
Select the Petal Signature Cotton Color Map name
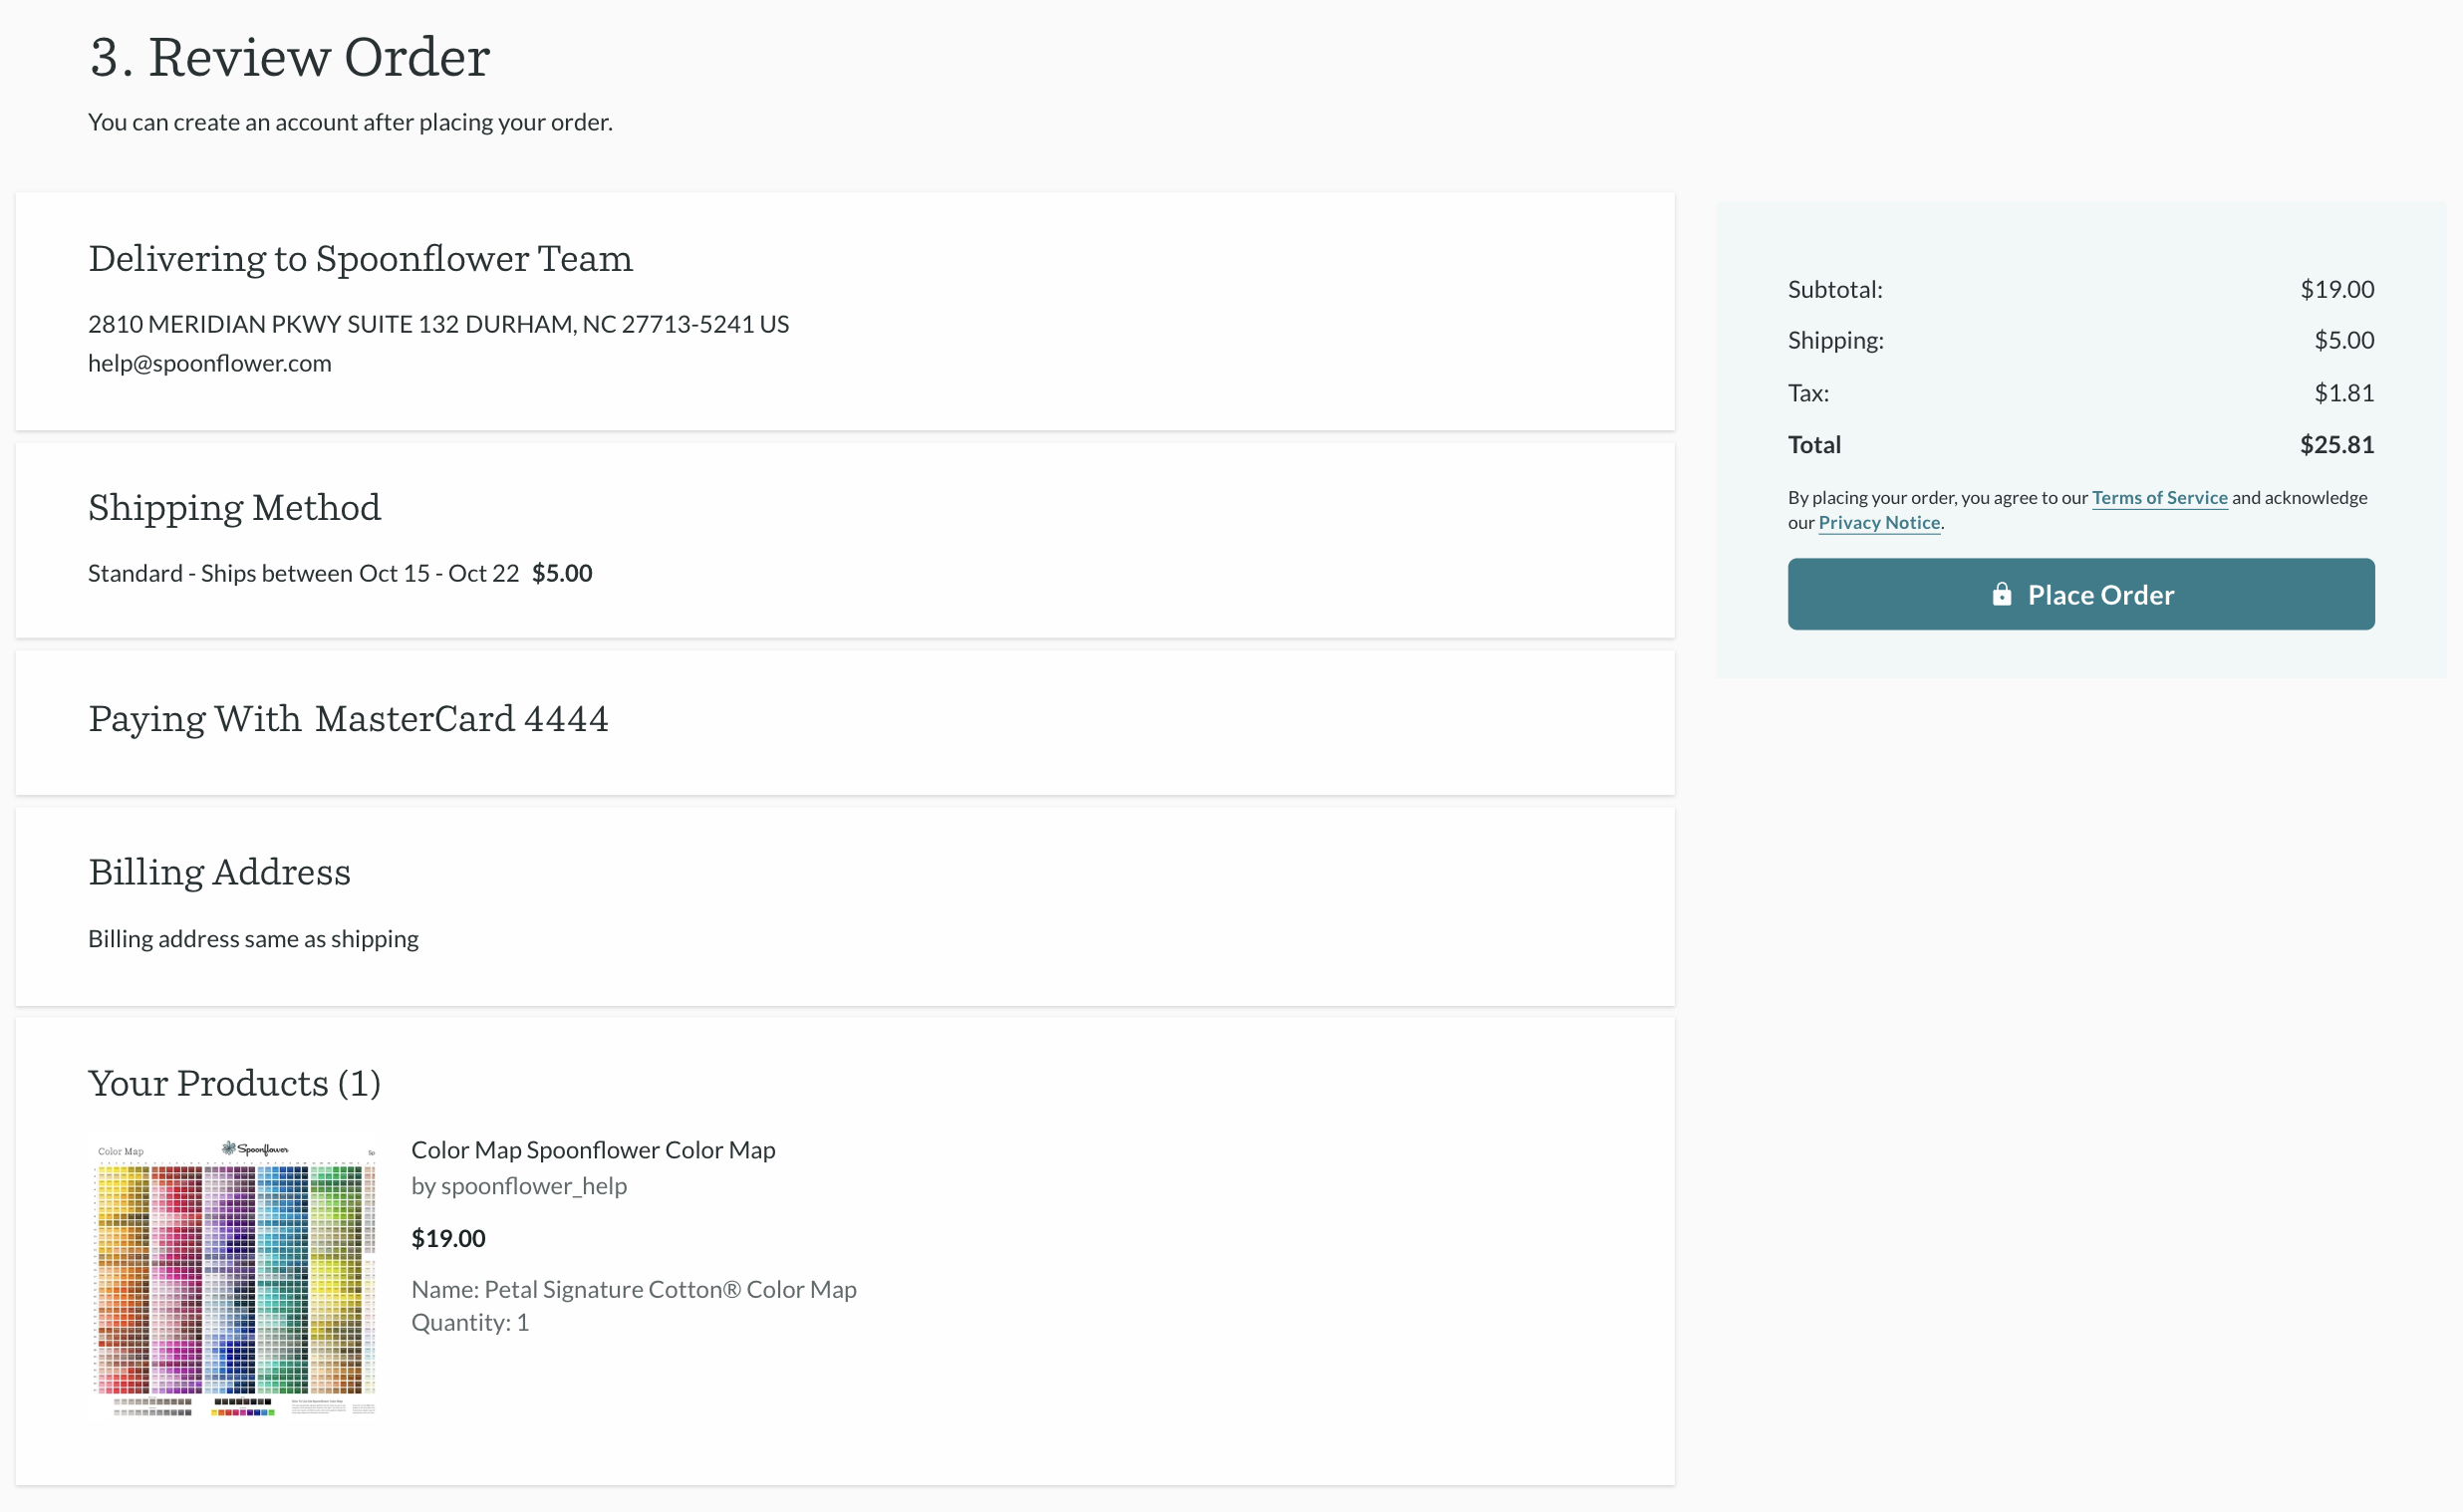tap(634, 1289)
